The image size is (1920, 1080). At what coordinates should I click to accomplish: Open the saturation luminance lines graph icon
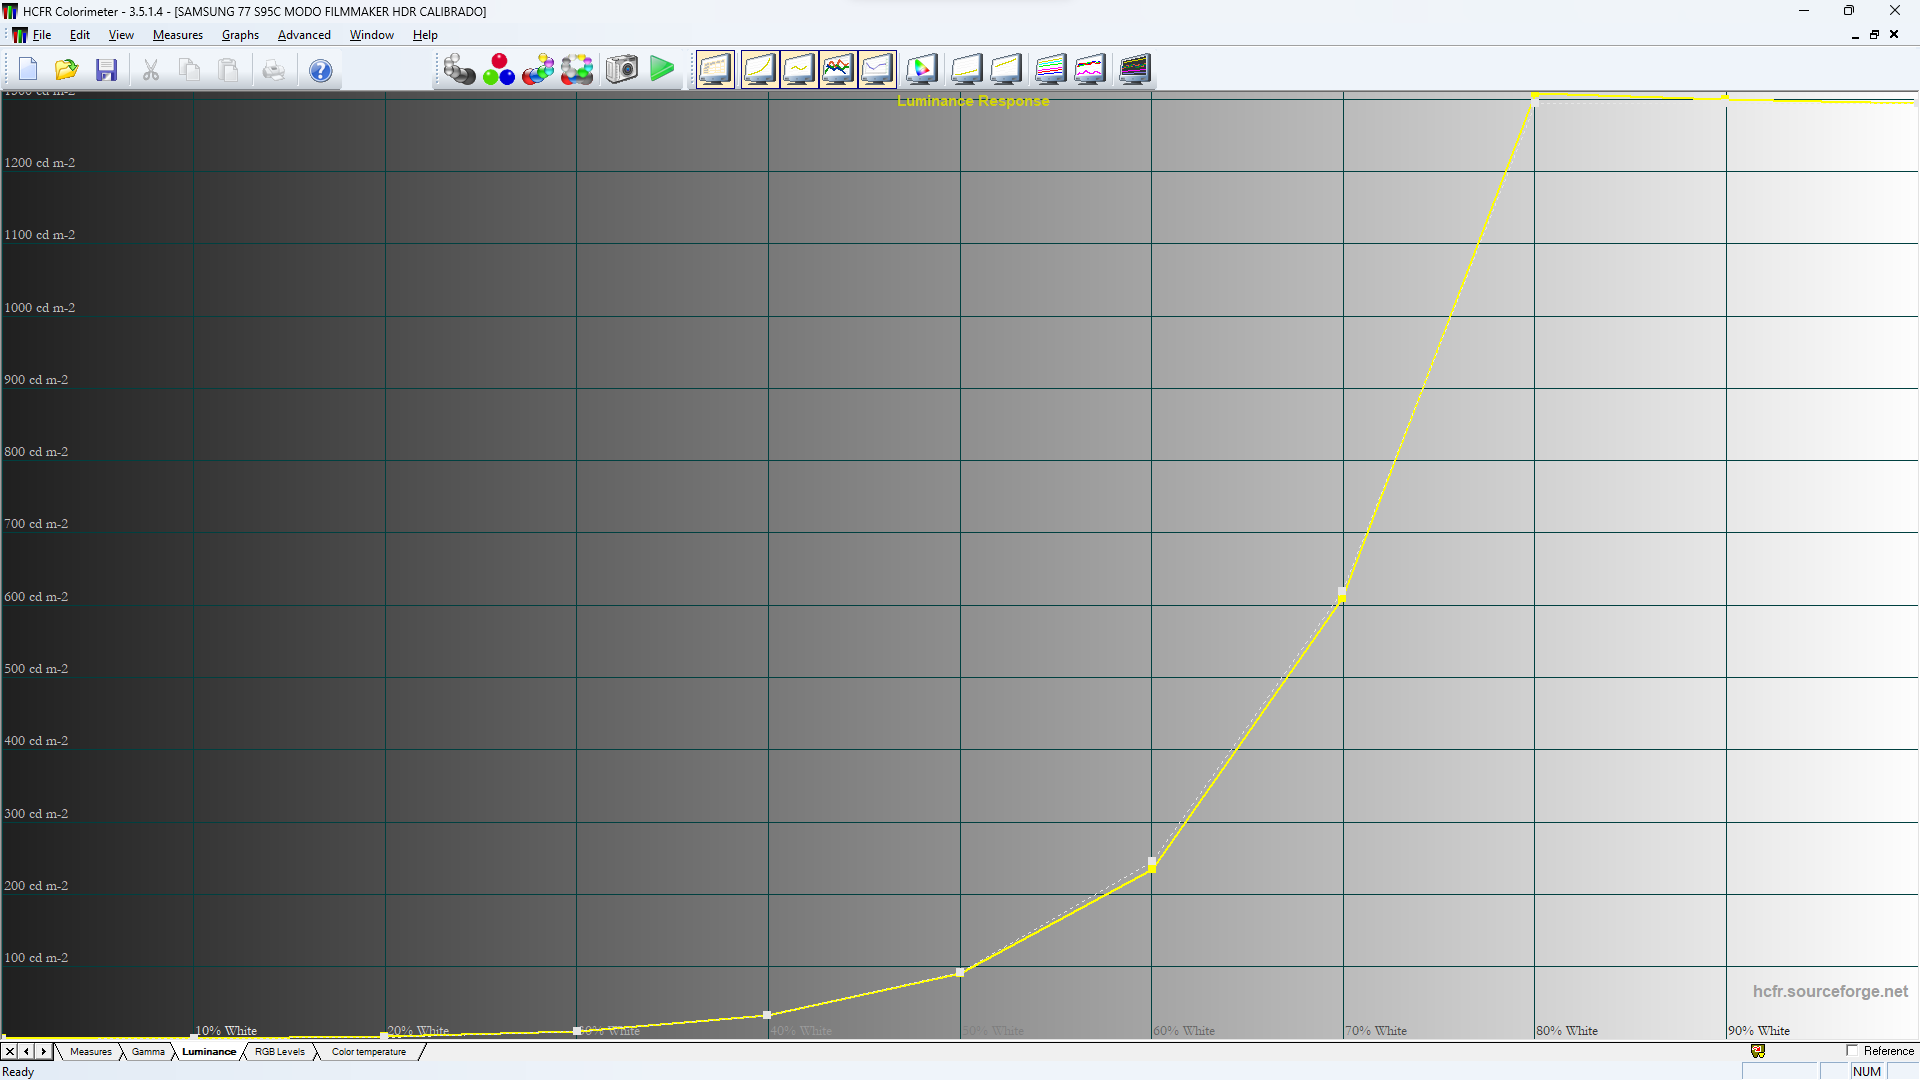pyautogui.click(x=1050, y=69)
